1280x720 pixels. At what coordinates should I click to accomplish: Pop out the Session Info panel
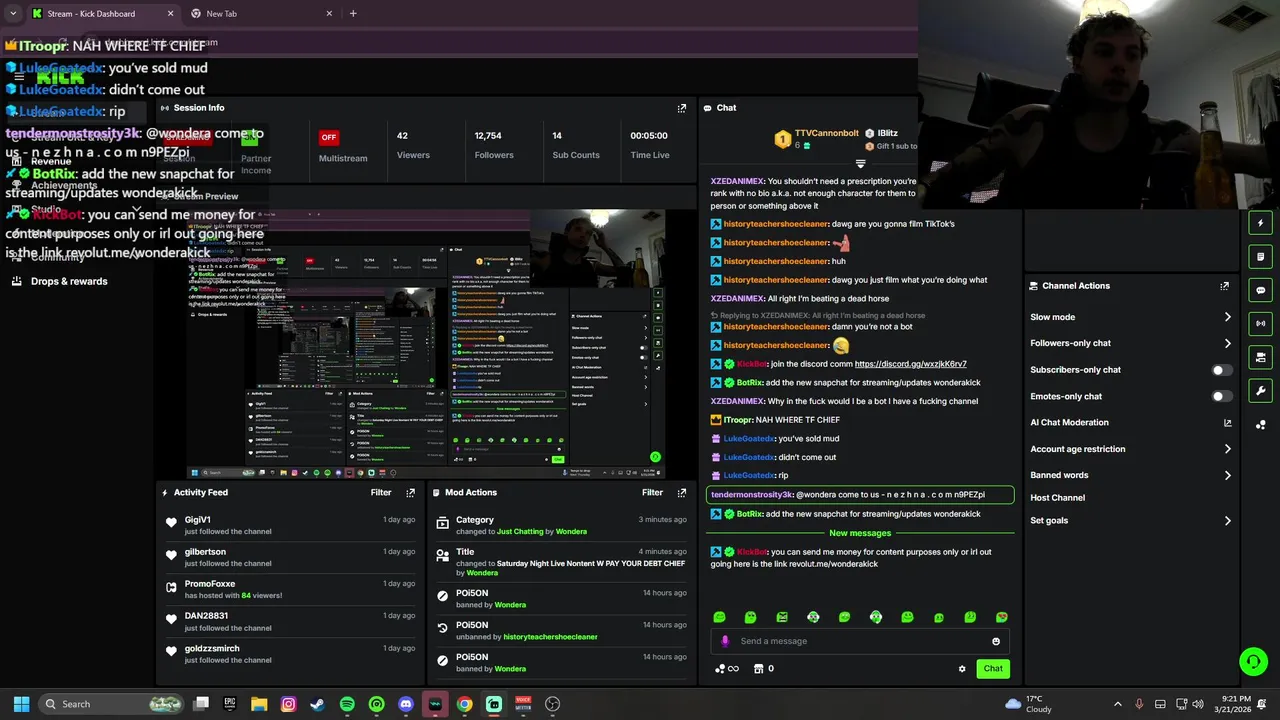[x=682, y=108]
